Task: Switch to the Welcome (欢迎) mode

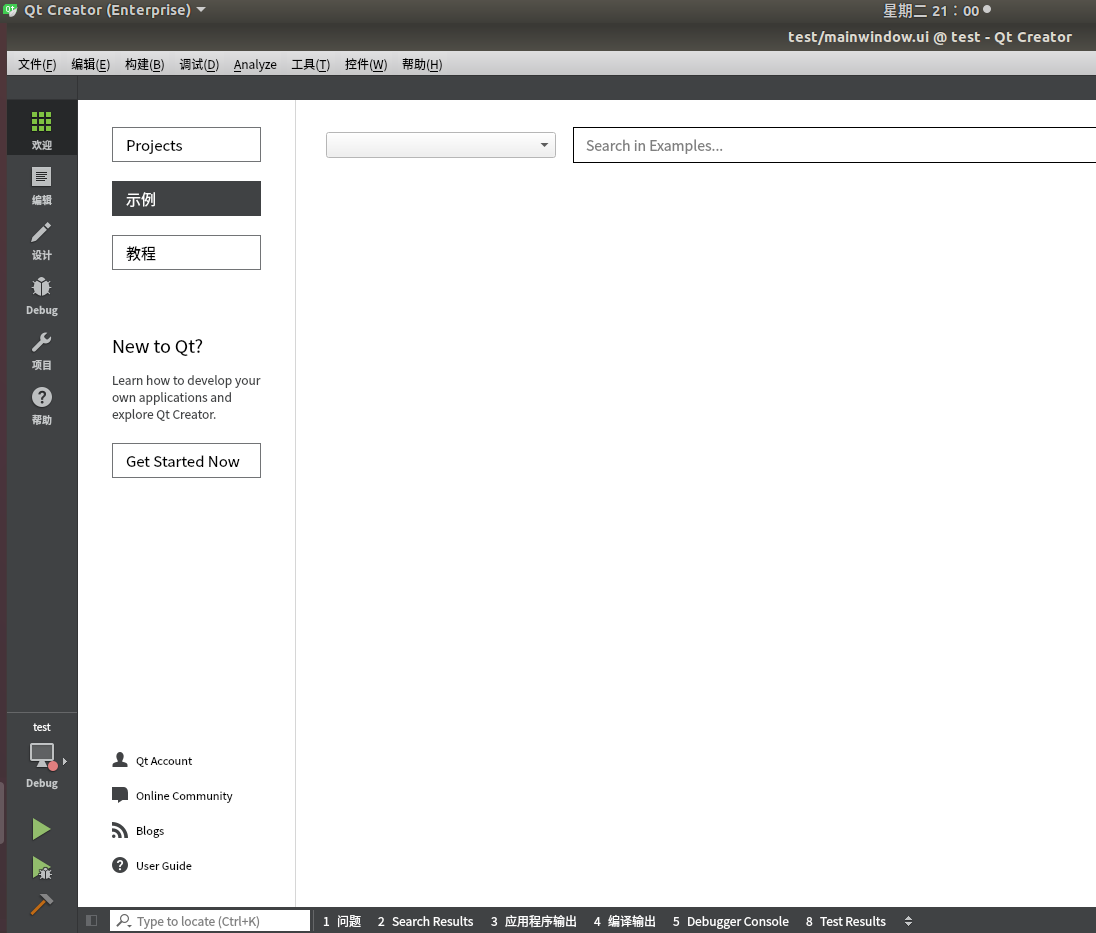Action: (x=41, y=129)
